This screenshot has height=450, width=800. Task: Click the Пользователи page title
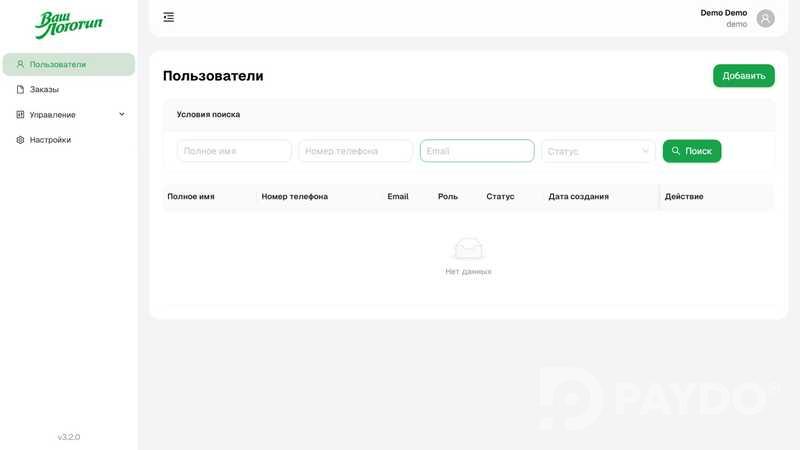tap(213, 76)
